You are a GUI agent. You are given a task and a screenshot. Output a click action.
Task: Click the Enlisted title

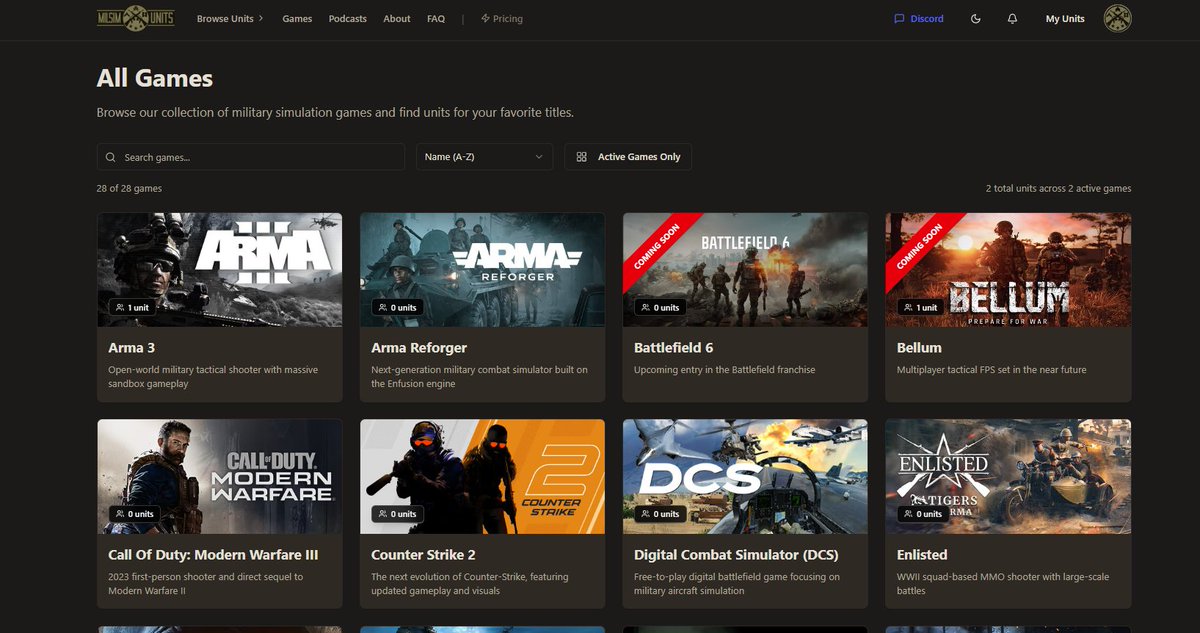[x=922, y=555]
